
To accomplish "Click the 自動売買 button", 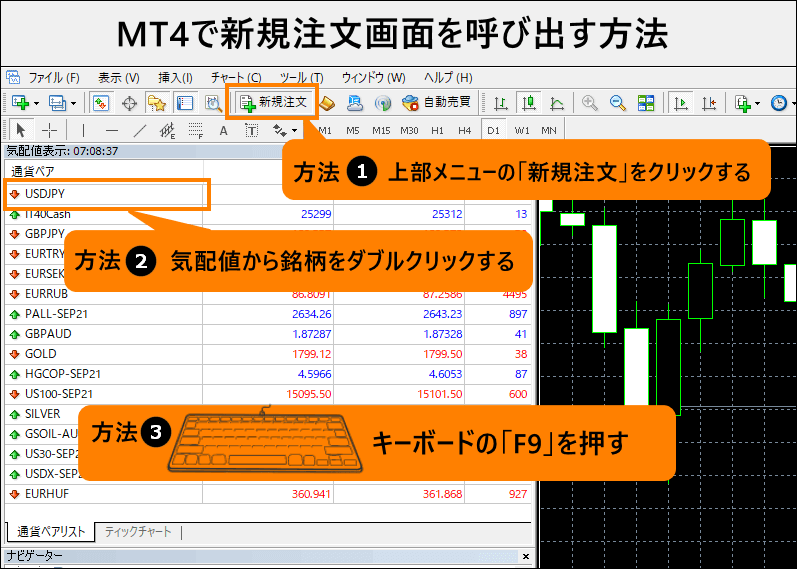I will (436, 103).
